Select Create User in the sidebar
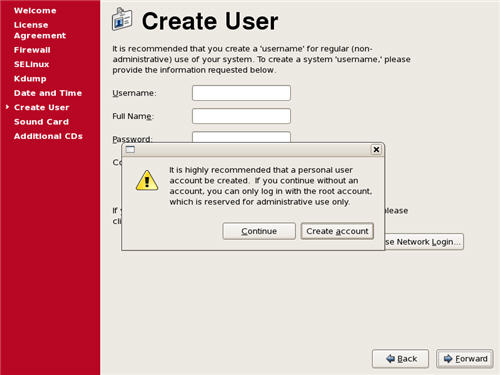Viewport: 500px width, 375px height. pyautogui.click(x=41, y=107)
